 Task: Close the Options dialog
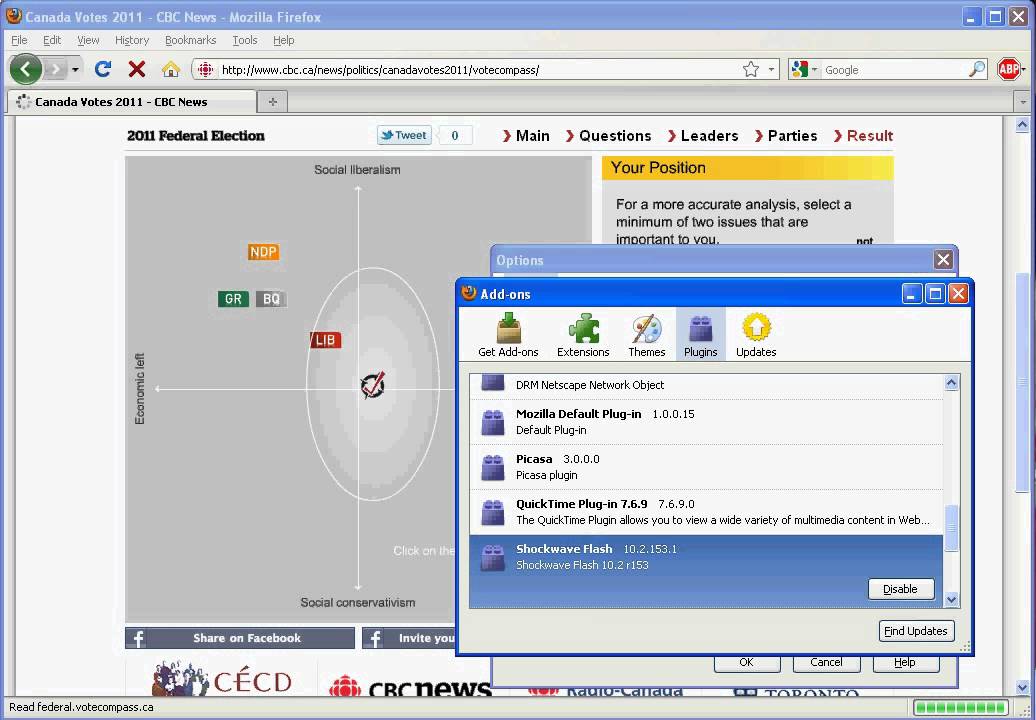(x=944, y=260)
